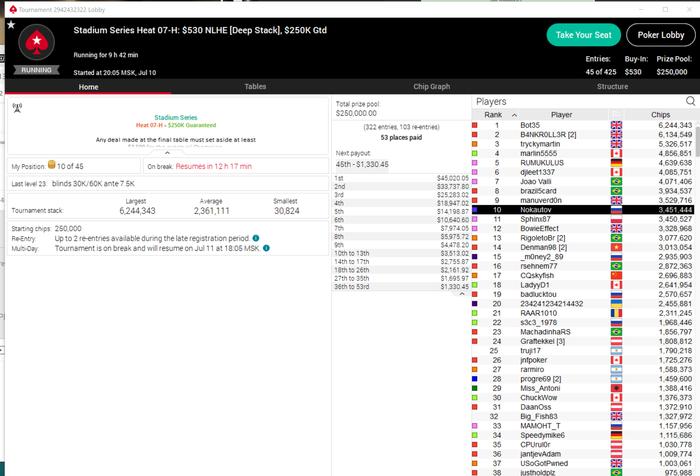700x476 pixels.
Task: Click the PokerStars icon in the title bar
Action: tap(13, 9)
